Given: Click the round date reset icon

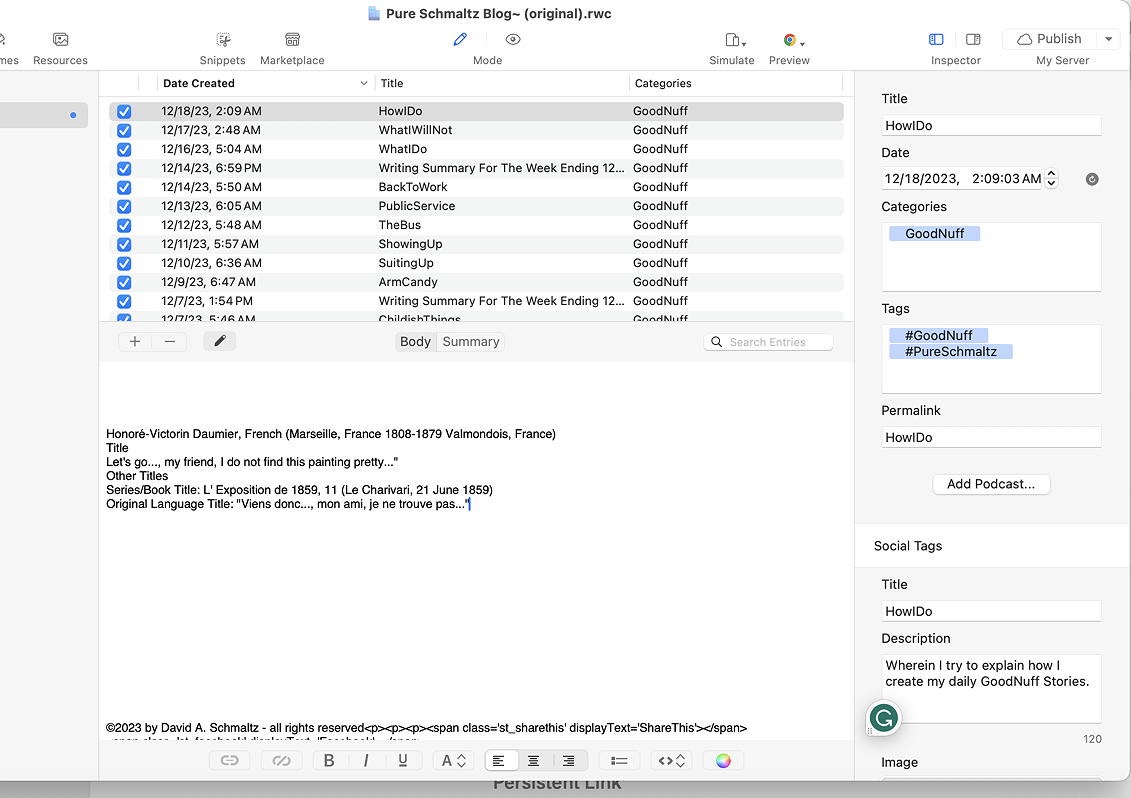Looking at the screenshot, I should coord(1092,179).
